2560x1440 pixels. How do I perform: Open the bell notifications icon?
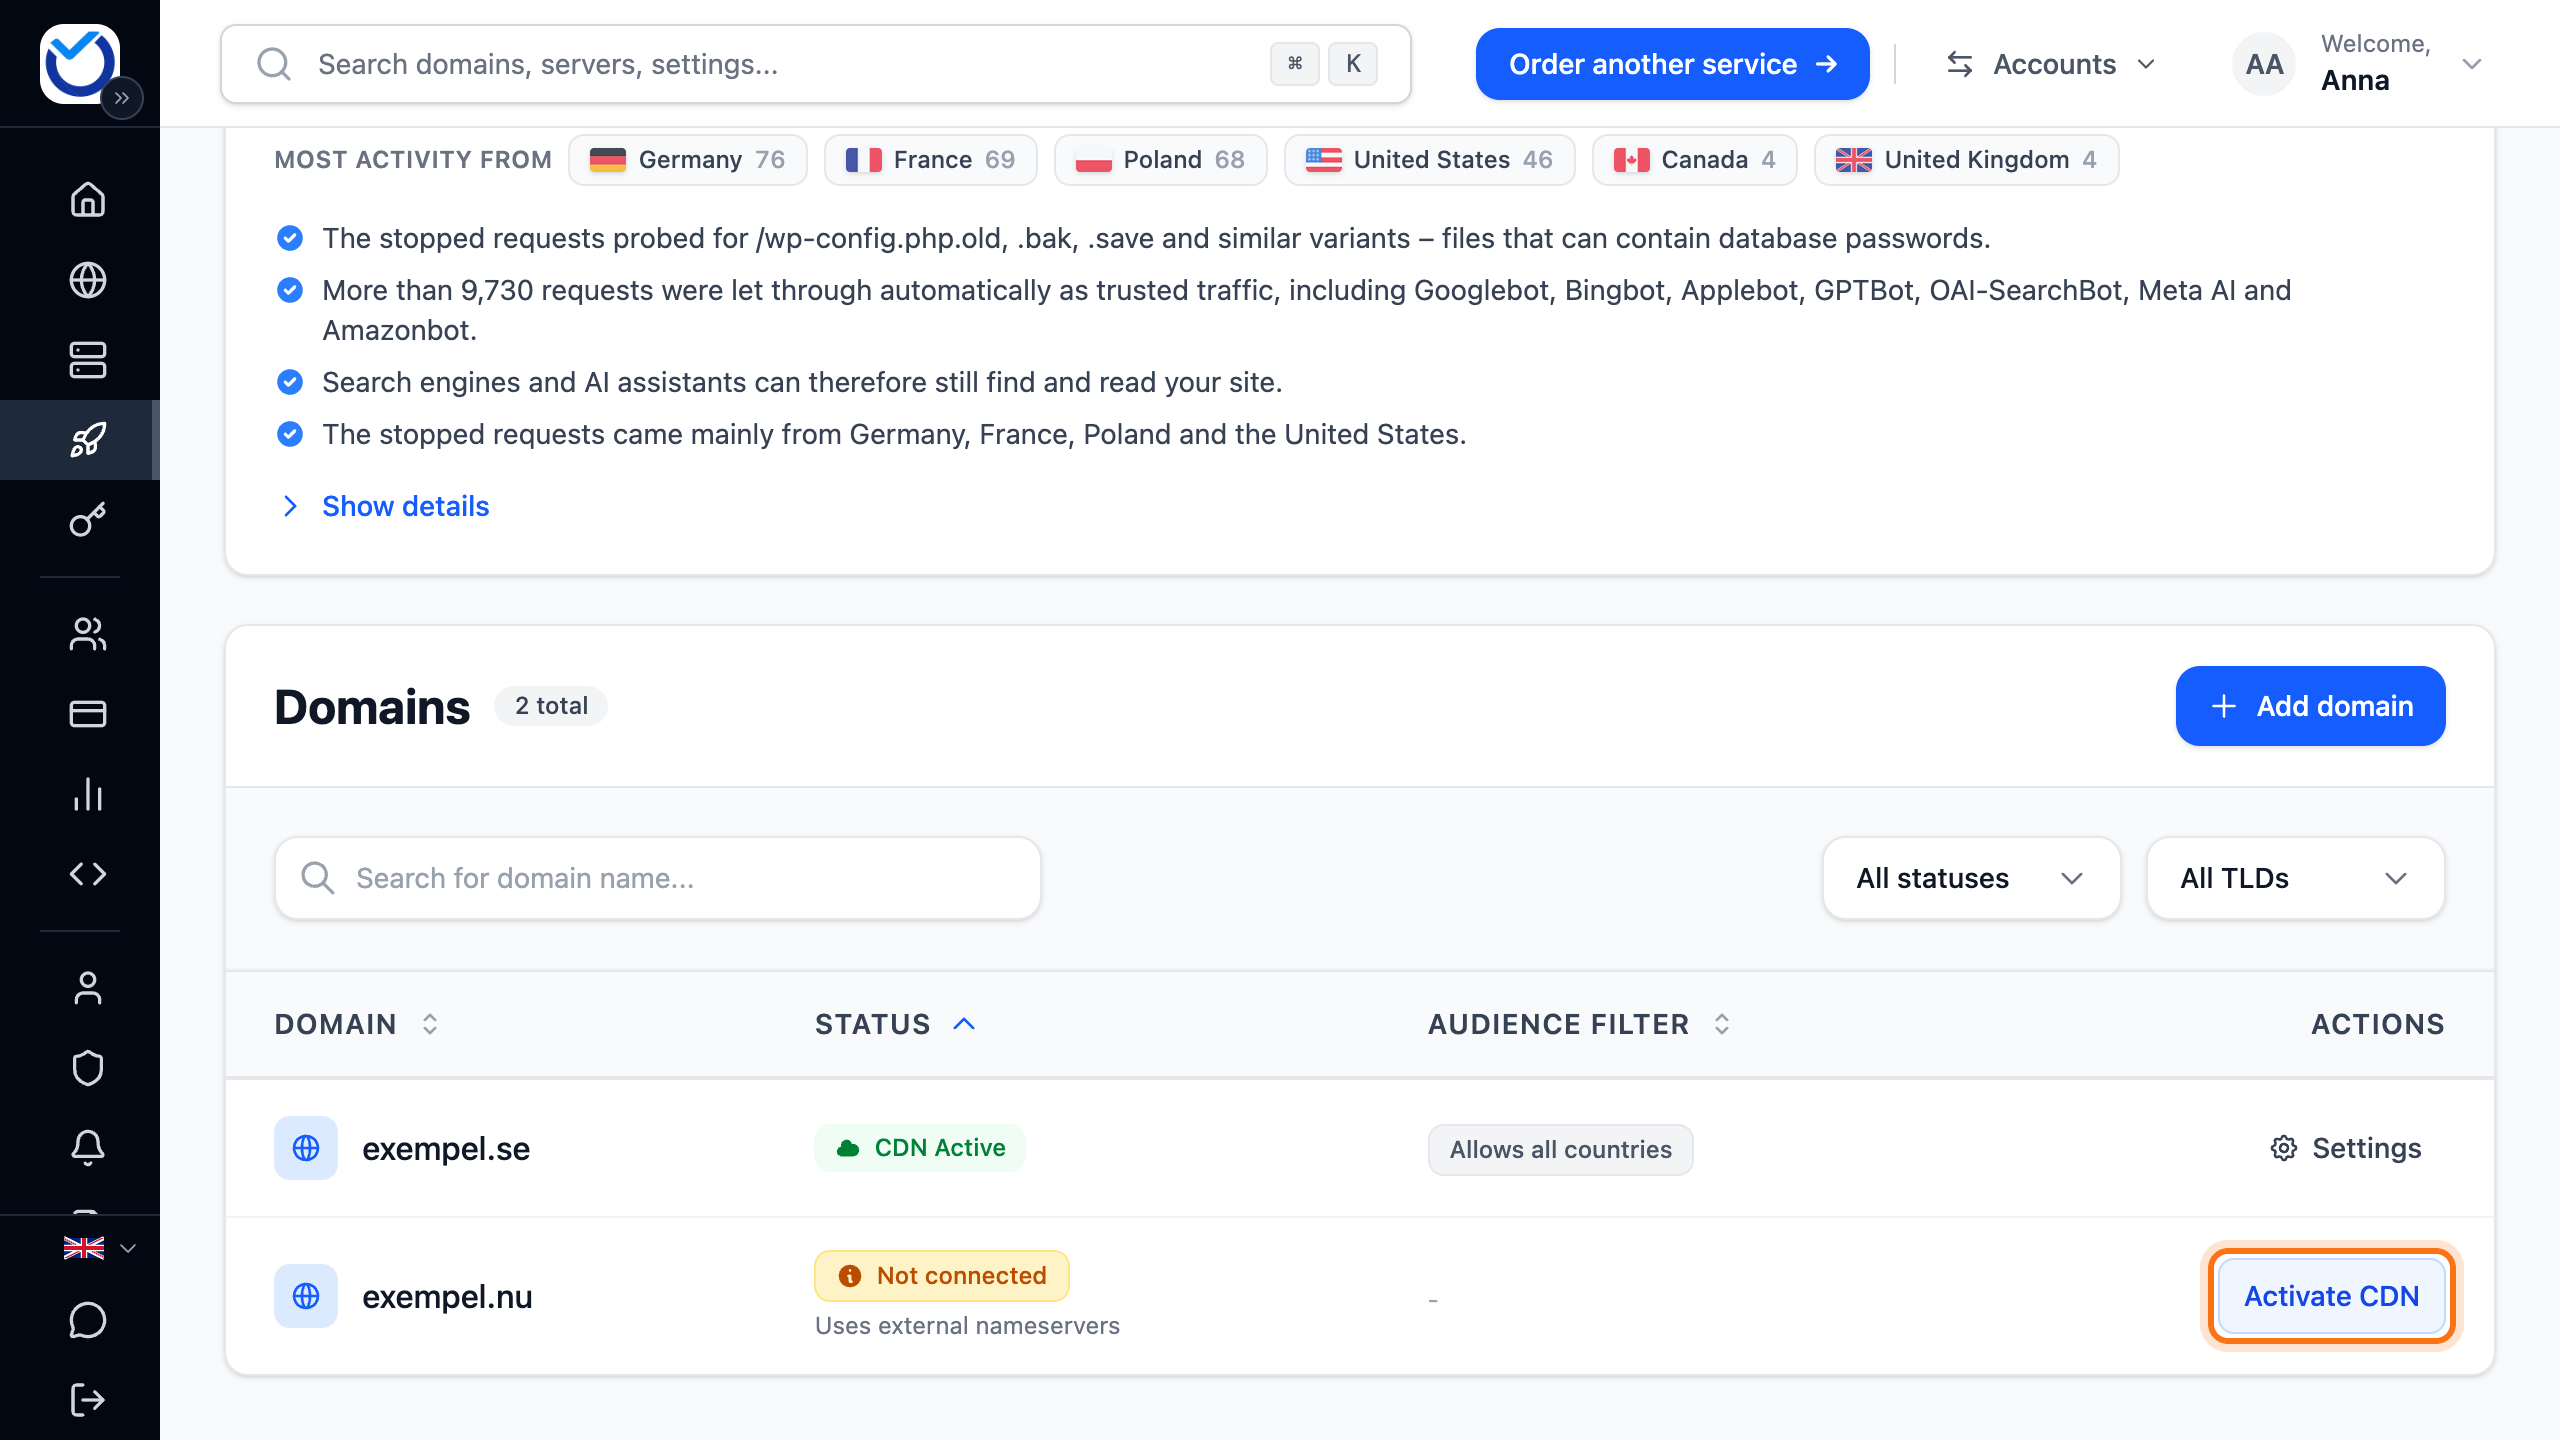(x=88, y=1148)
